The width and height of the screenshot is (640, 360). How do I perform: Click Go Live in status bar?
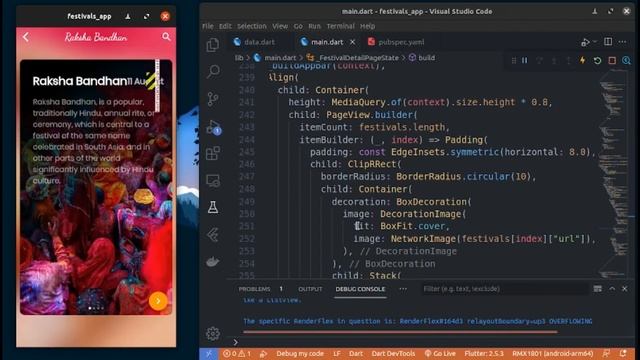(440, 353)
